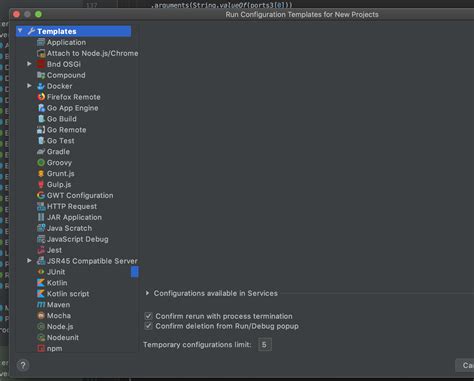Screen dimensions: 474x381
Task: Select the Nodeunit icon
Action: coord(41,337)
